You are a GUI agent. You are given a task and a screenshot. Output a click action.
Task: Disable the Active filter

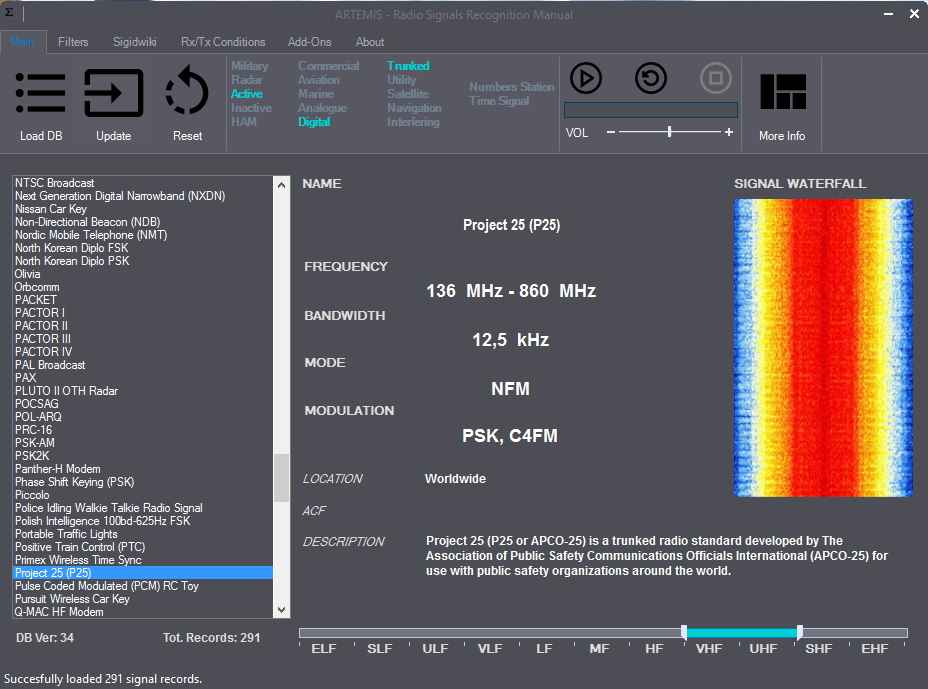pyautogui.click(x=247, y=94)
